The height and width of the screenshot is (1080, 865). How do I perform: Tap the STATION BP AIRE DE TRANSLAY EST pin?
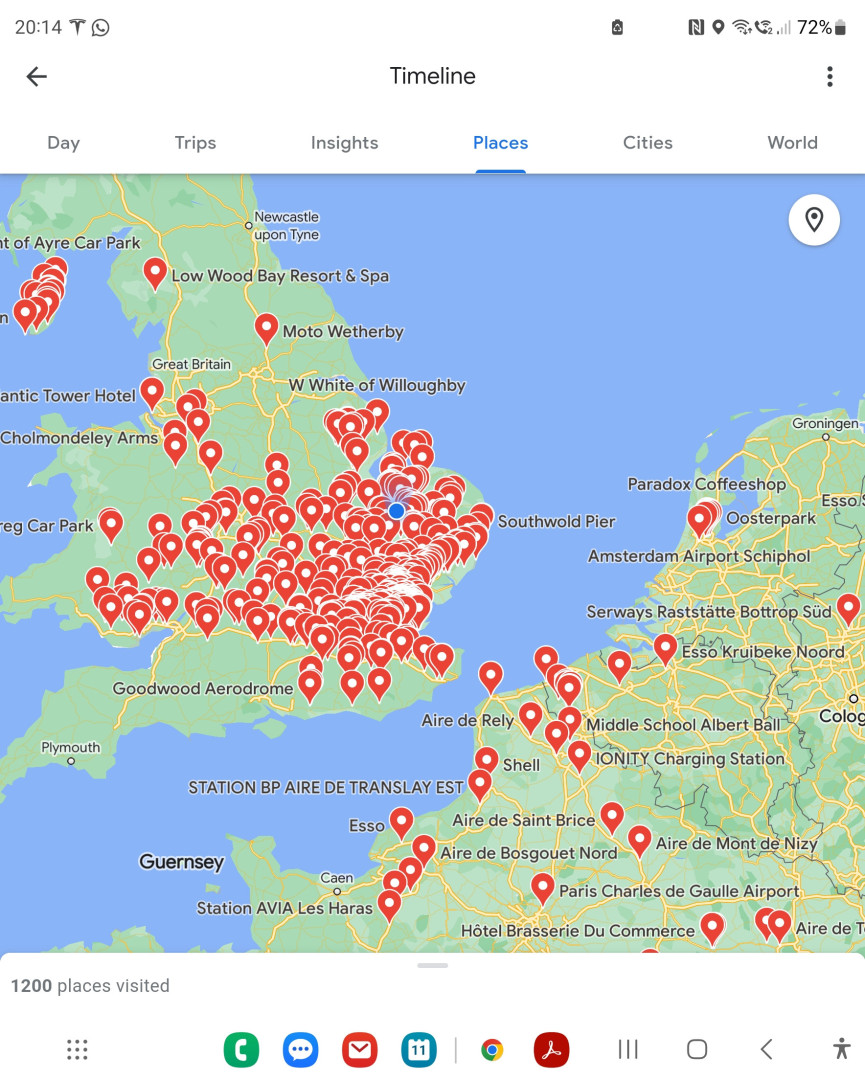(x=480, y=785)
